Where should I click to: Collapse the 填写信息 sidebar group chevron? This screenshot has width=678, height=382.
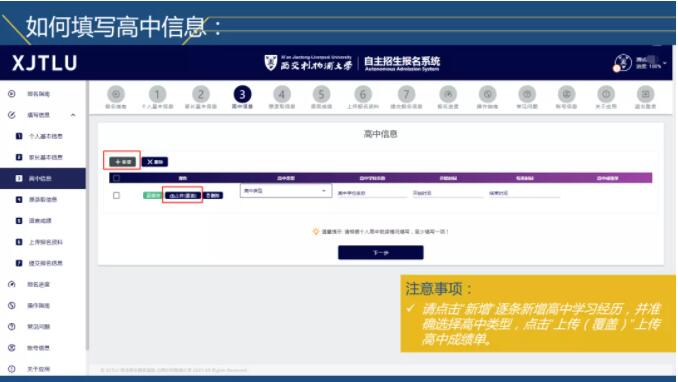pyautogui.click(x=73, y=115)
